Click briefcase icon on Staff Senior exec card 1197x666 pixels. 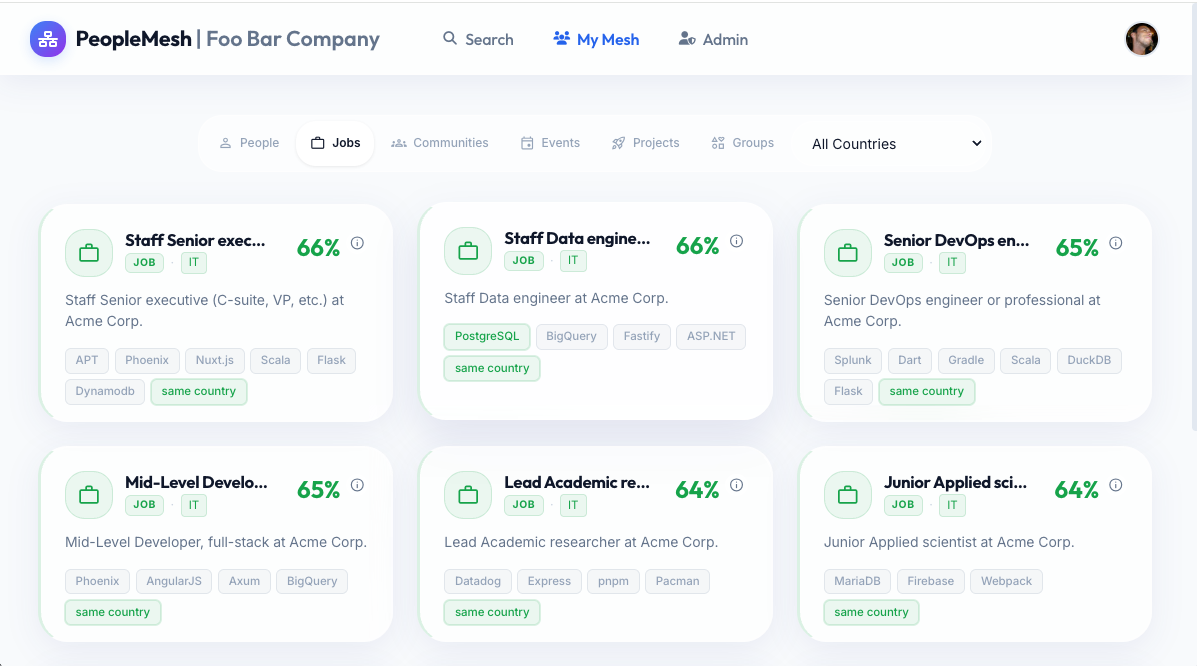tap(89, 253)
